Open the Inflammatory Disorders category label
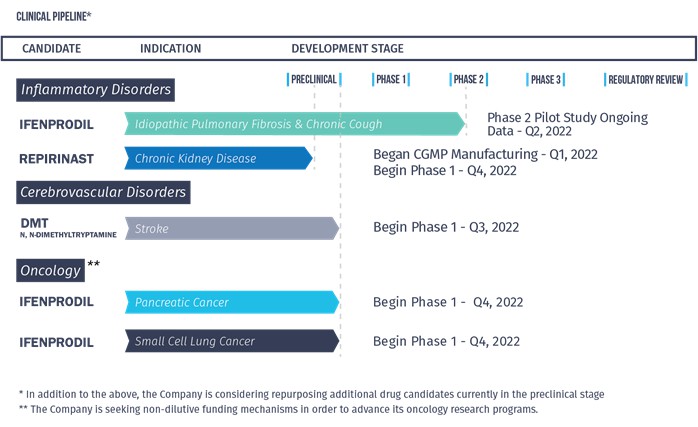The image size is (698, 427). (x=95, y=89)
